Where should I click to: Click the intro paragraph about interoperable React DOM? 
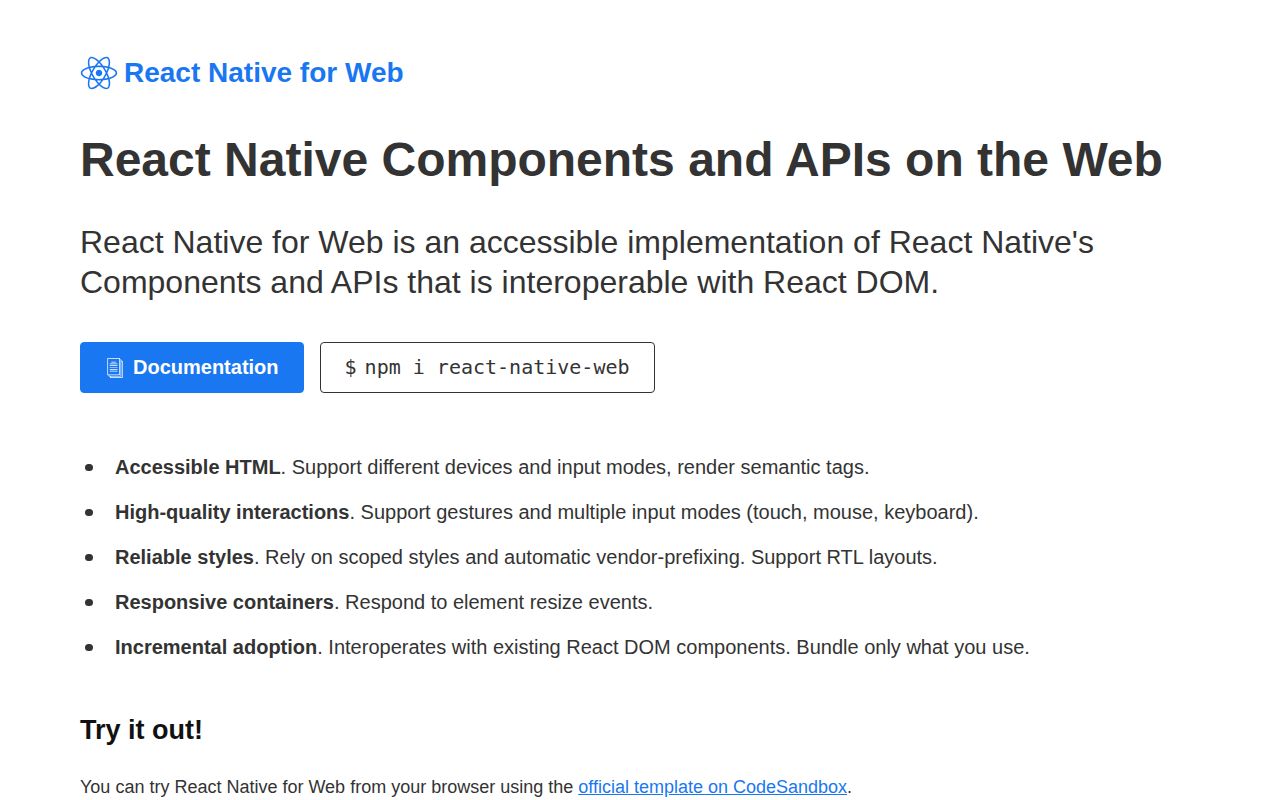click(587, 262)
